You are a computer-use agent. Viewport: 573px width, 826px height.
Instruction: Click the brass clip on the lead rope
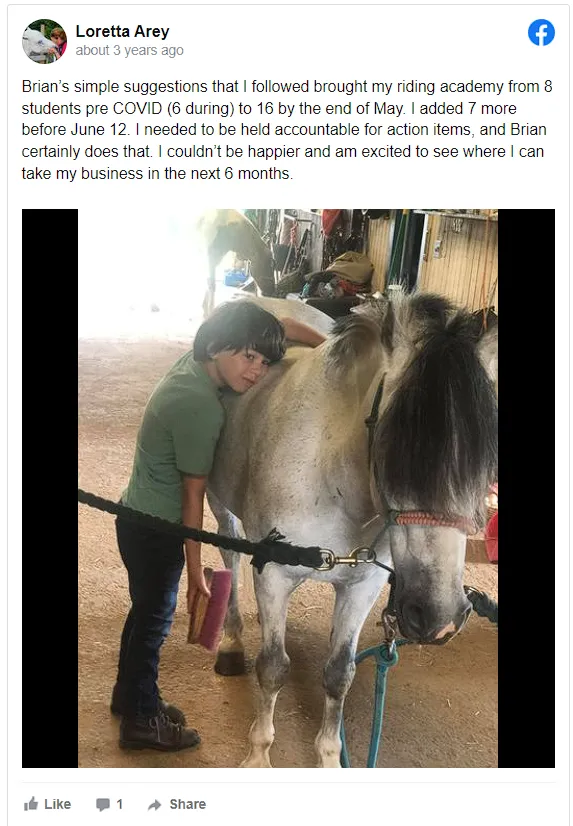point(348,558)
